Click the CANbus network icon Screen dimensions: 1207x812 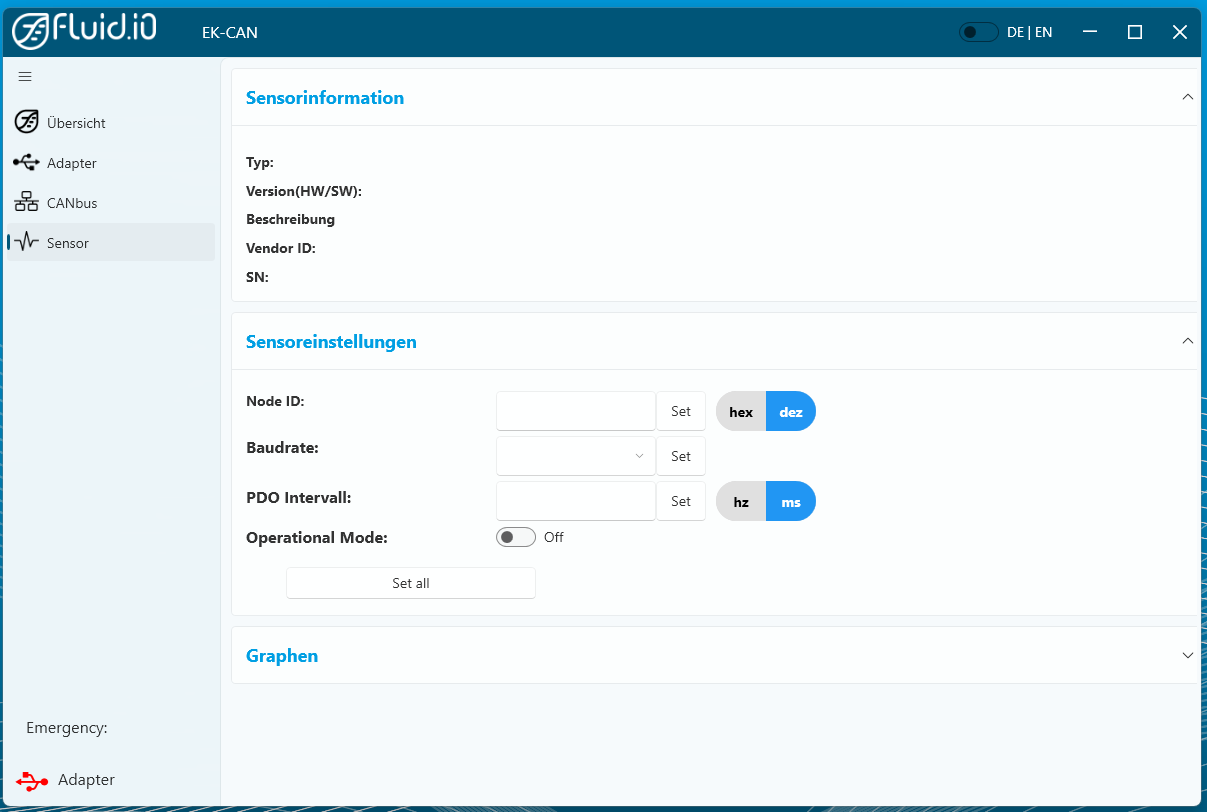27,203
